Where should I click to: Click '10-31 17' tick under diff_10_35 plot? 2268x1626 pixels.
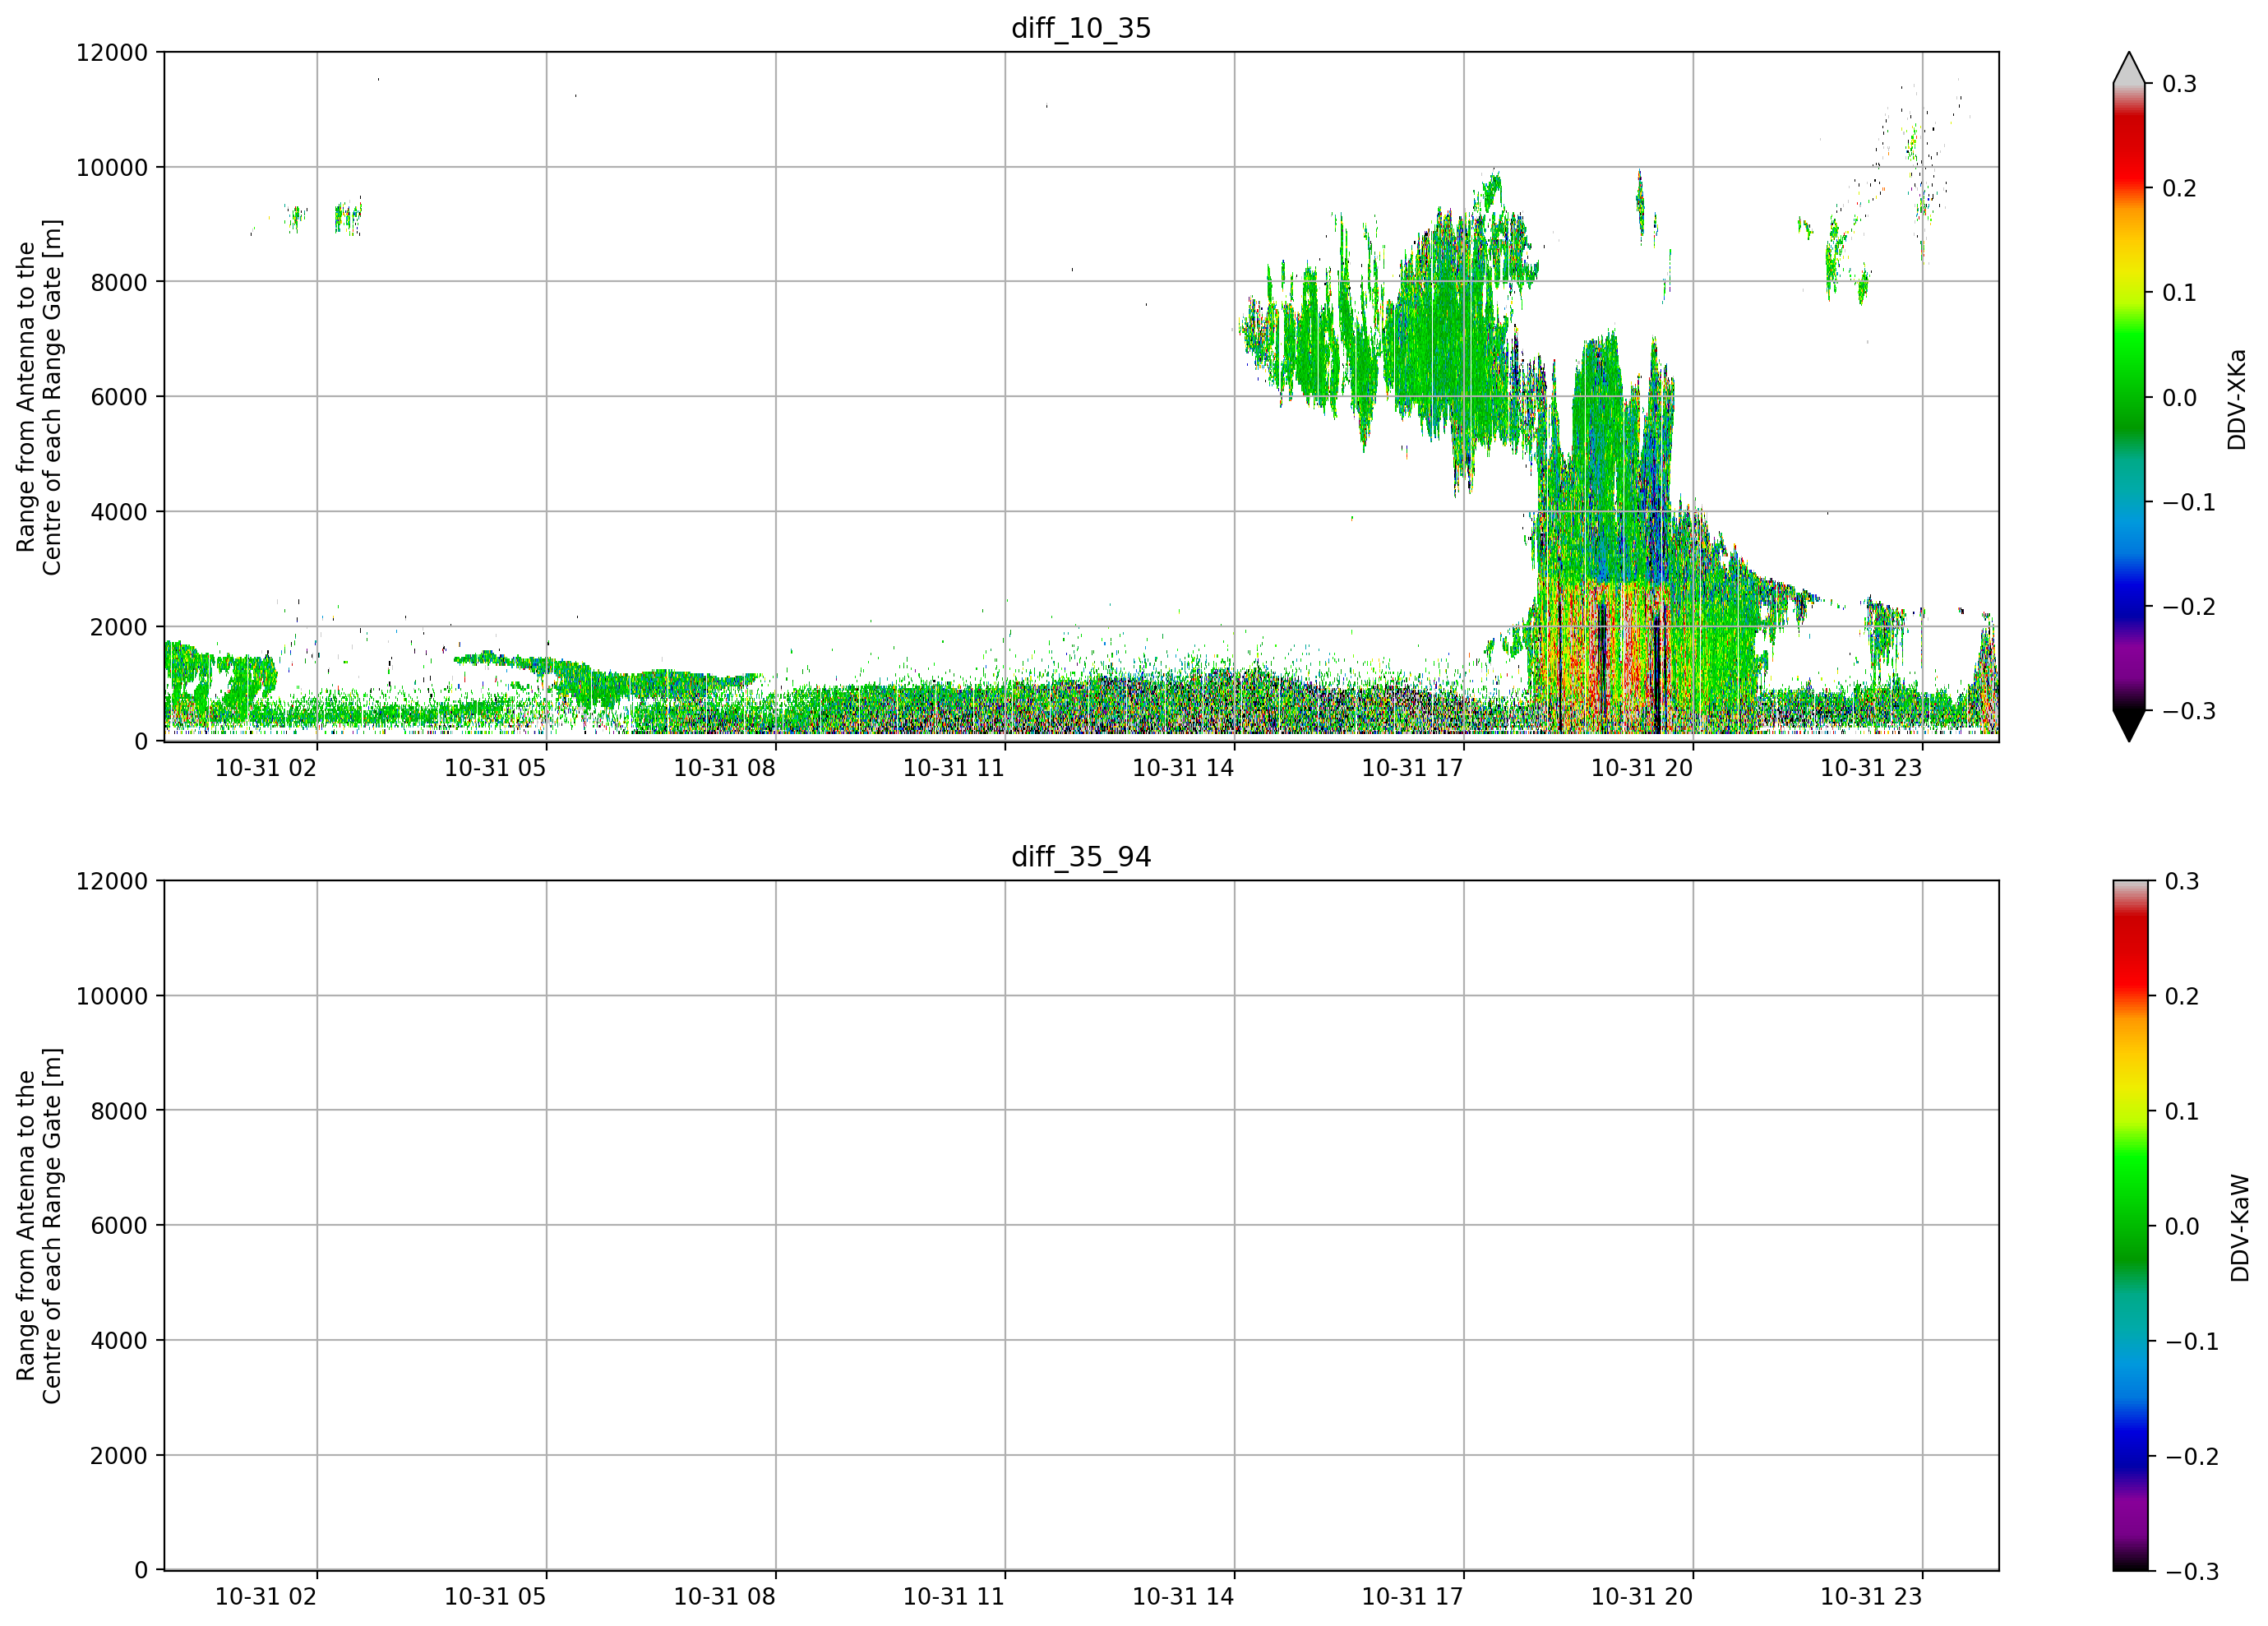(x=1412, y=768)
